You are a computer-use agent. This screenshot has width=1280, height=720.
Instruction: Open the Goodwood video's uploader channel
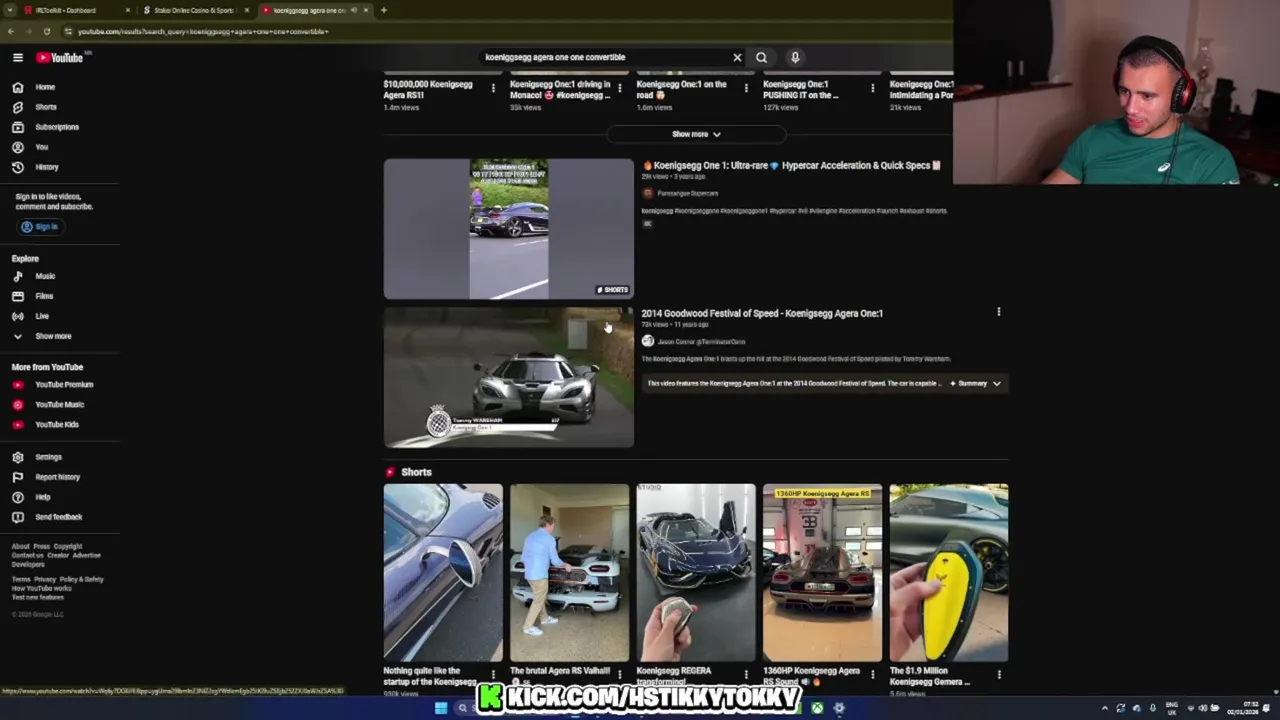pyautogui.click(x=701, y=342)
